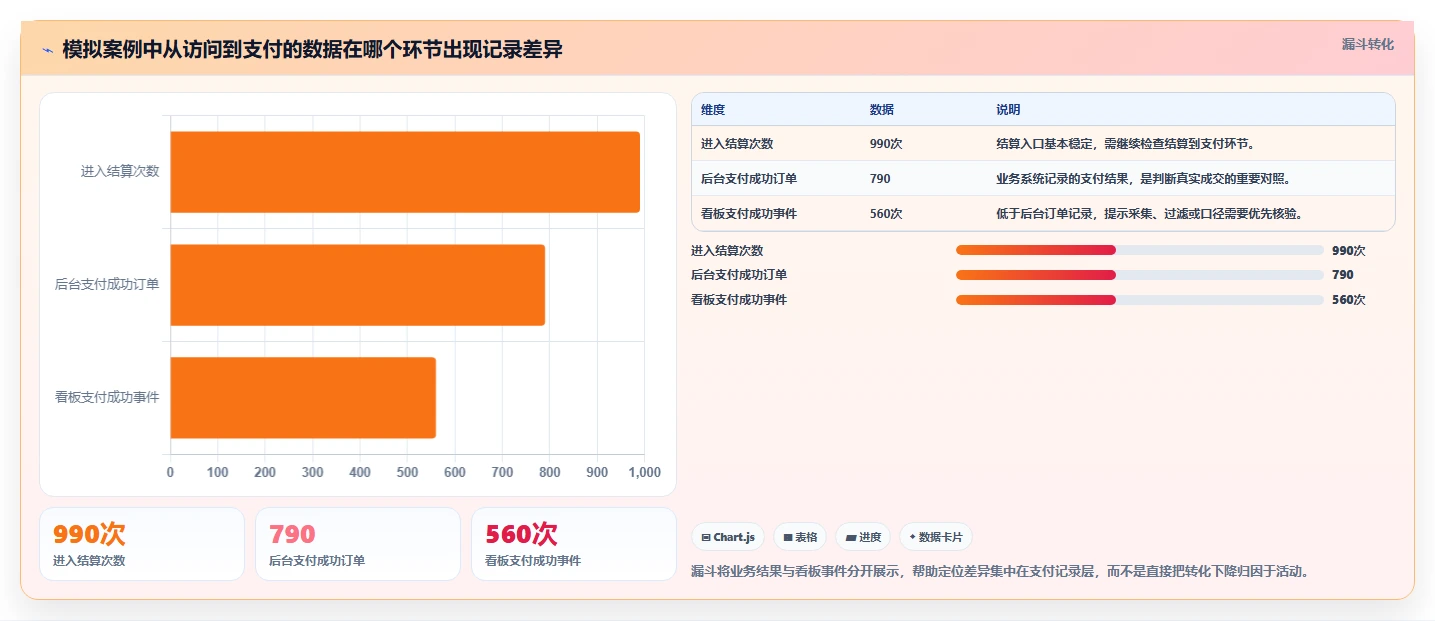Screen dimensions: 1435x621
Task: Click the lightning icon before the title
Action: (47, 50)
